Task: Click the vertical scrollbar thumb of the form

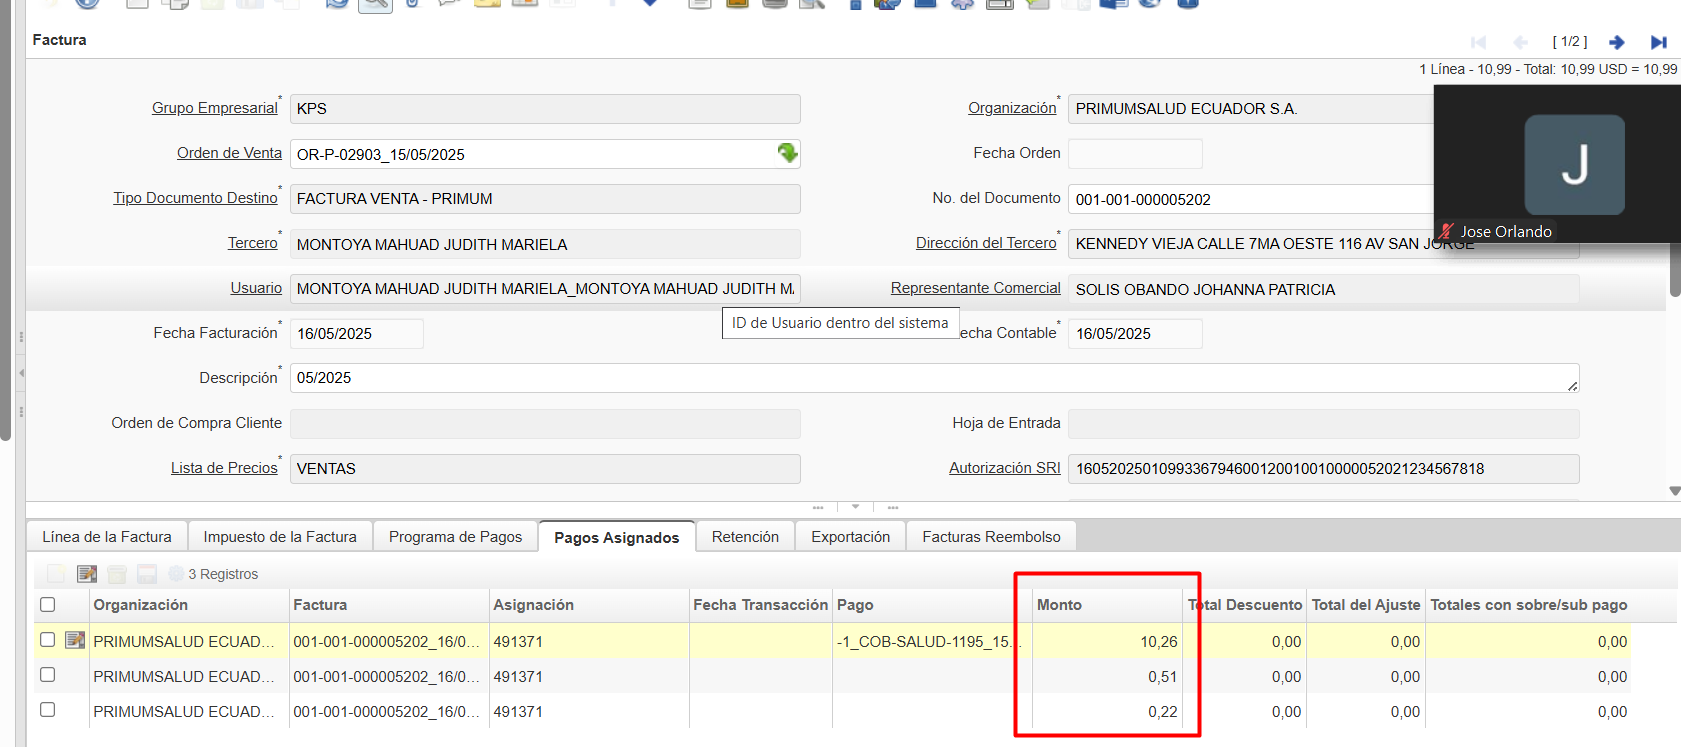Action: point(1674,268)
